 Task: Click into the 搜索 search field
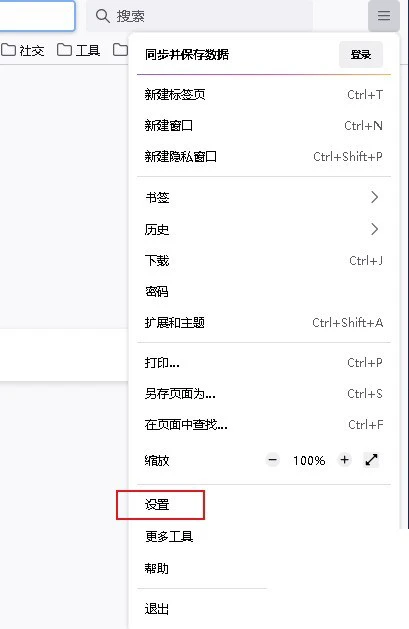click(x=199, y=16)
